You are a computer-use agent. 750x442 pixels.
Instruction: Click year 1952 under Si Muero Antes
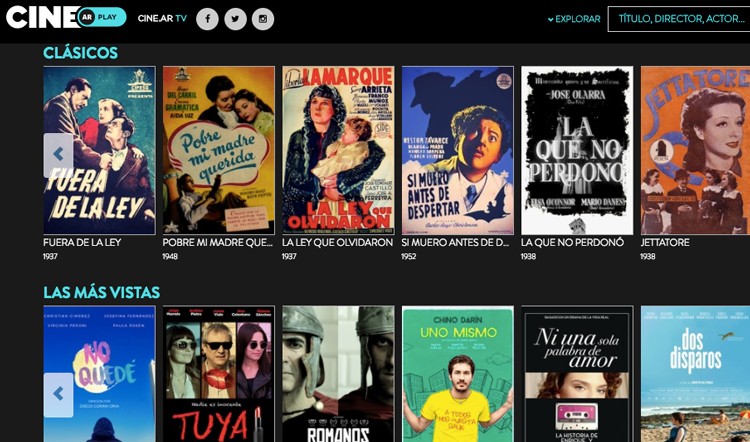point(409,256)
